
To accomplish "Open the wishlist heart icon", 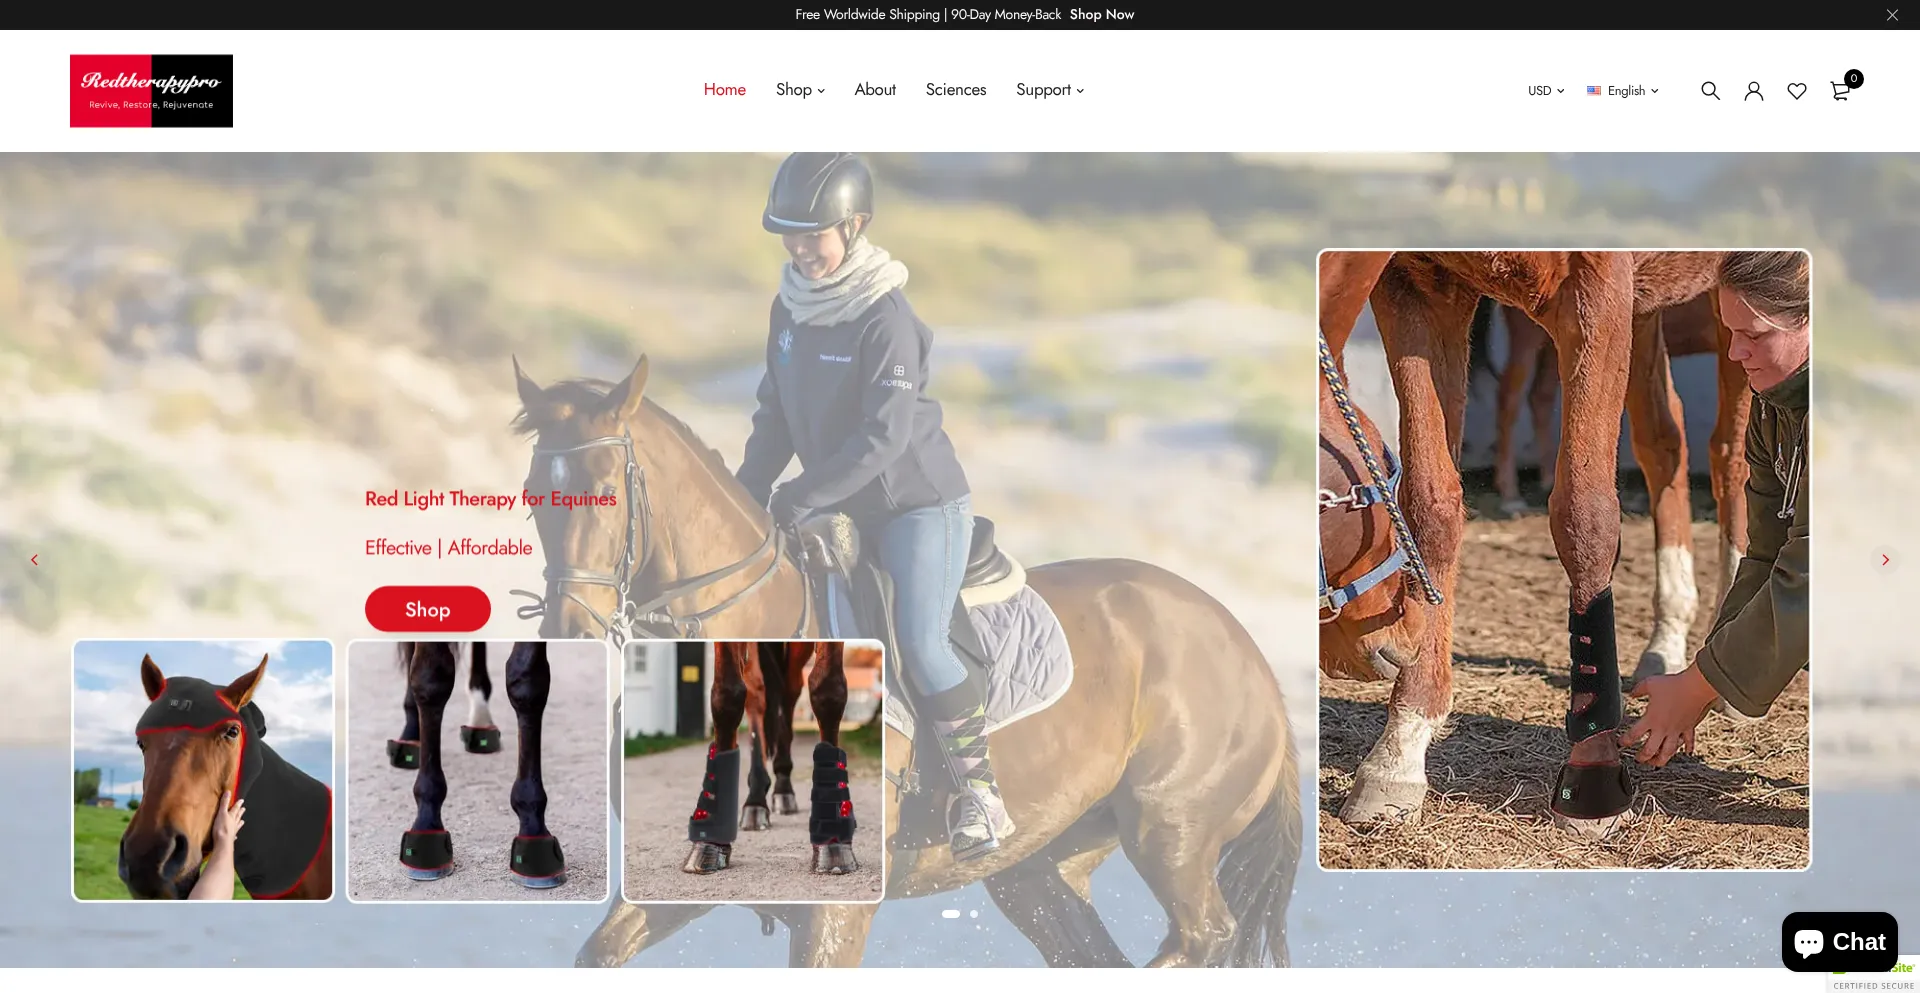I will coord(1796,91).
